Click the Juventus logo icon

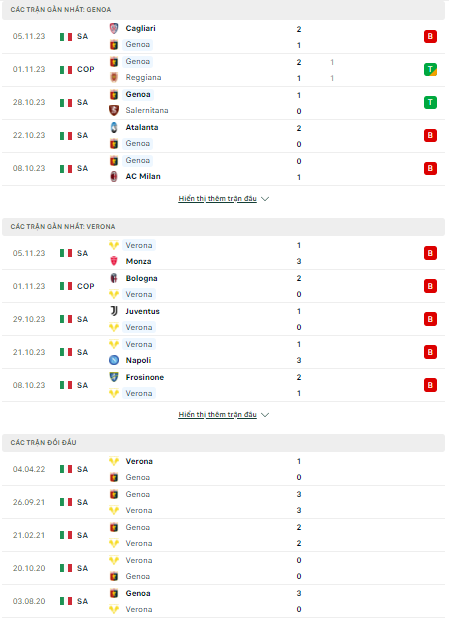click(x=114, y=311)
